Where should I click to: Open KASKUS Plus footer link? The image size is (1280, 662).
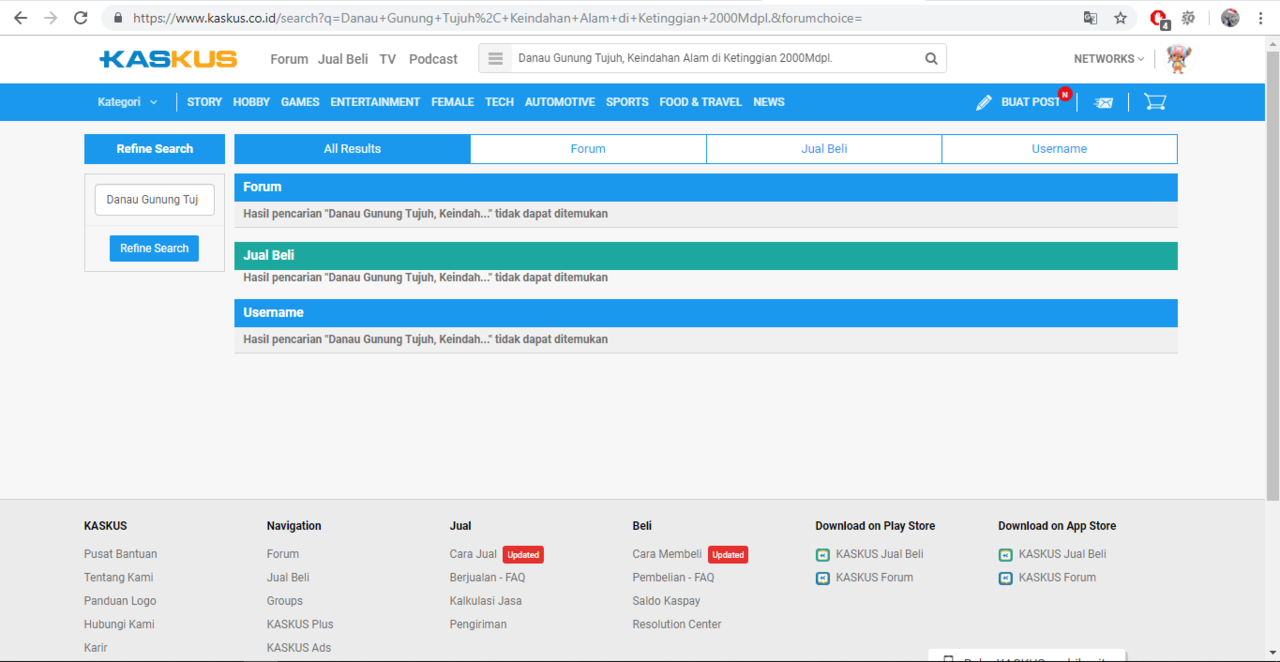pos(300,624)
